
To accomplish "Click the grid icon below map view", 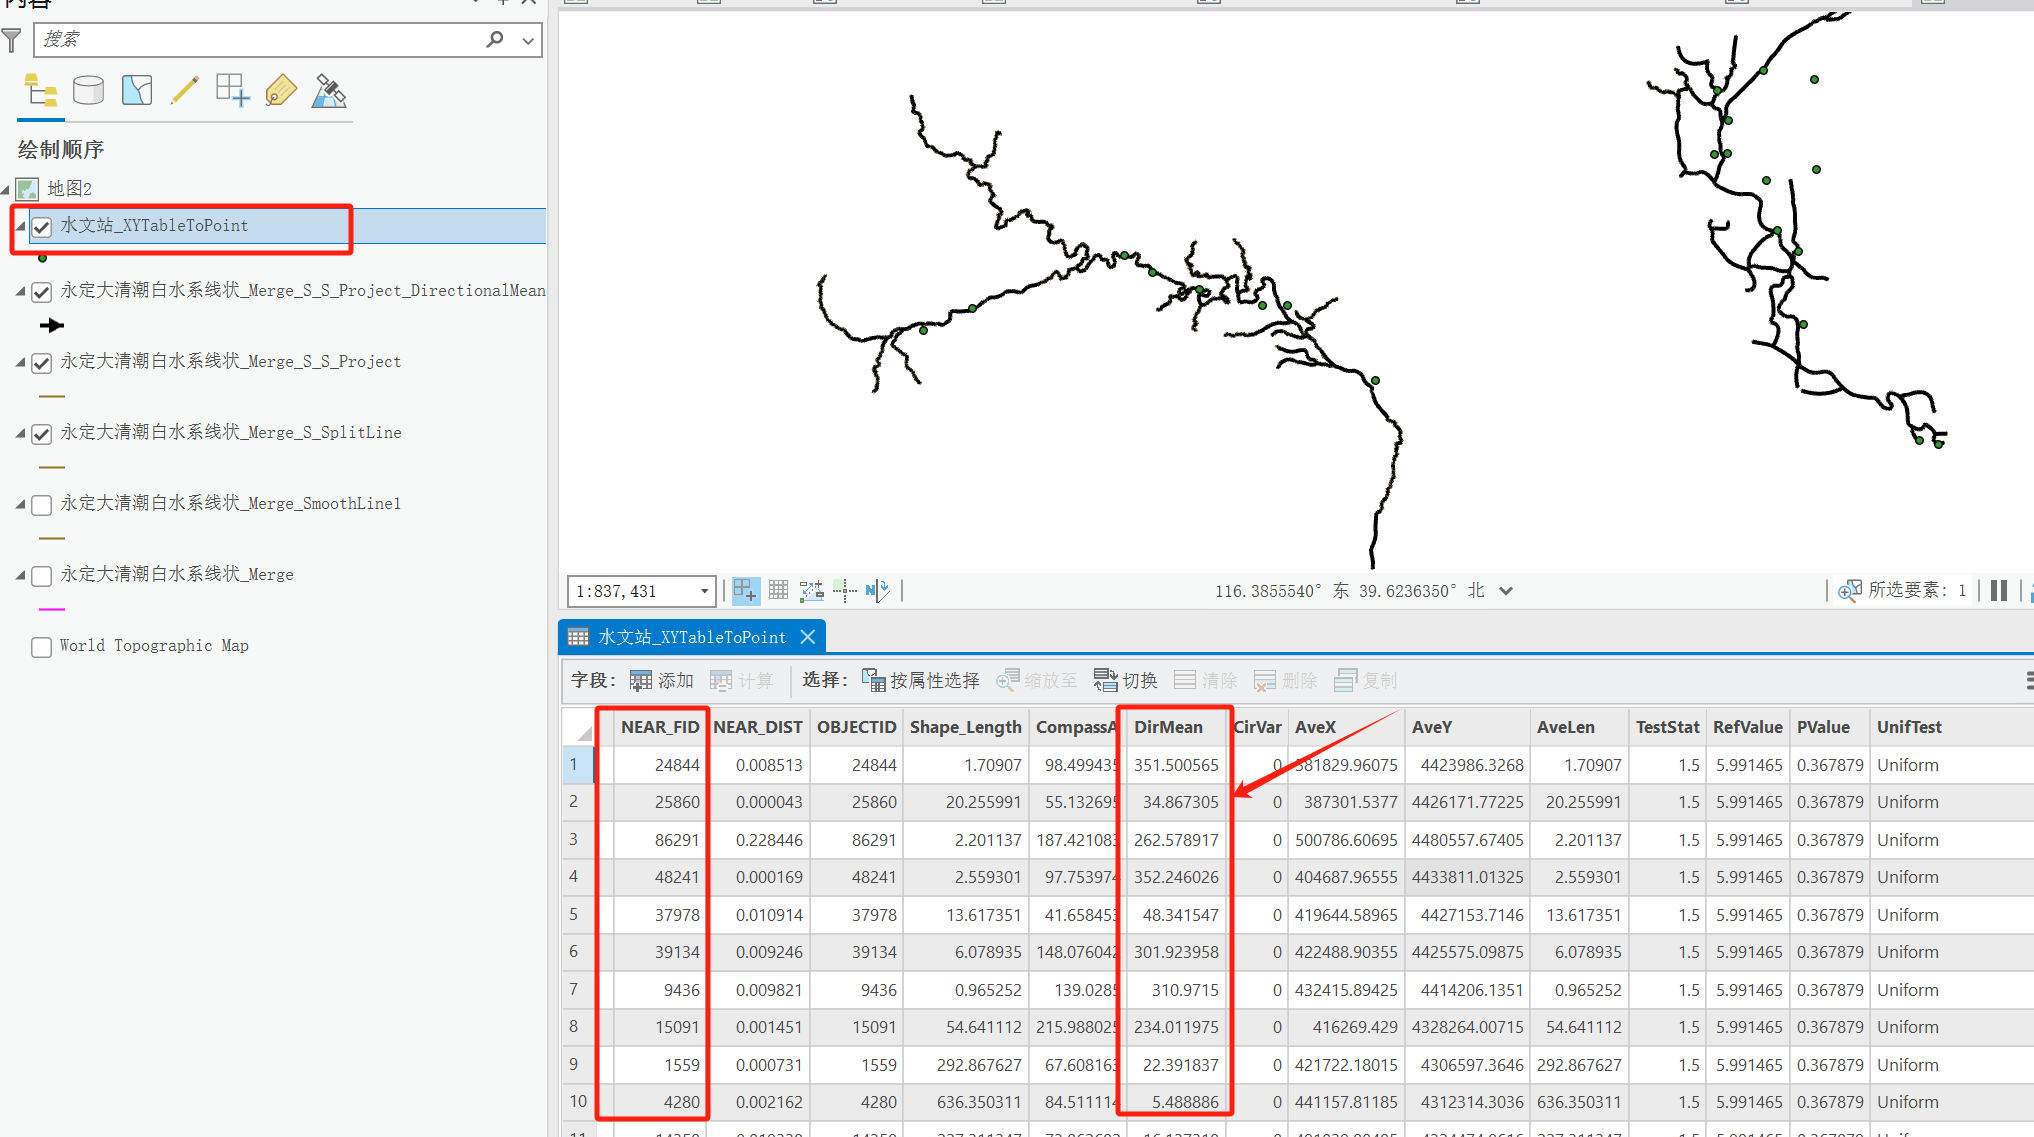I will pos(779,591).
